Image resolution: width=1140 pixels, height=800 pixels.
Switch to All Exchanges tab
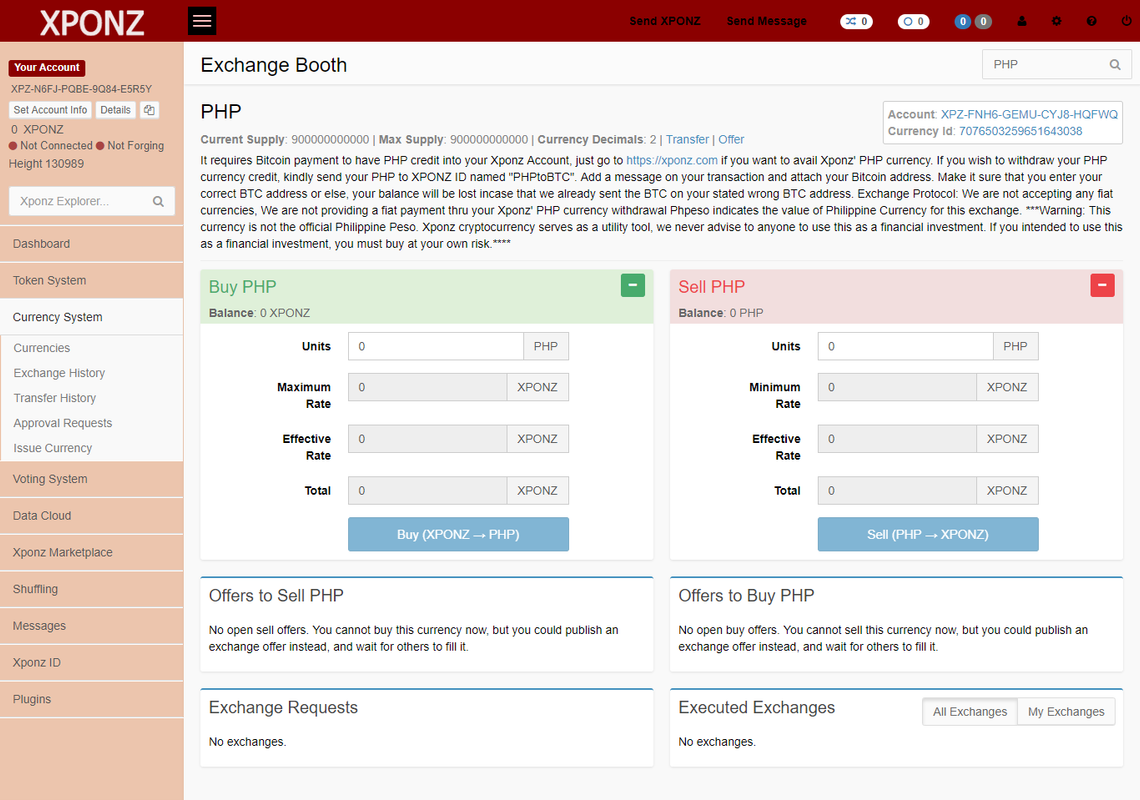point(970,711)
